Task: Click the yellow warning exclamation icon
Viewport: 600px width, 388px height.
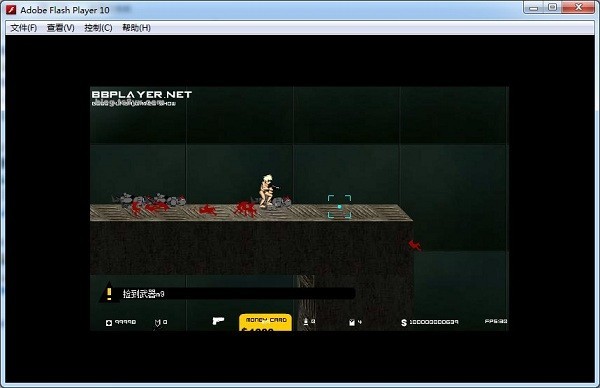Action: tap(109, 294)
